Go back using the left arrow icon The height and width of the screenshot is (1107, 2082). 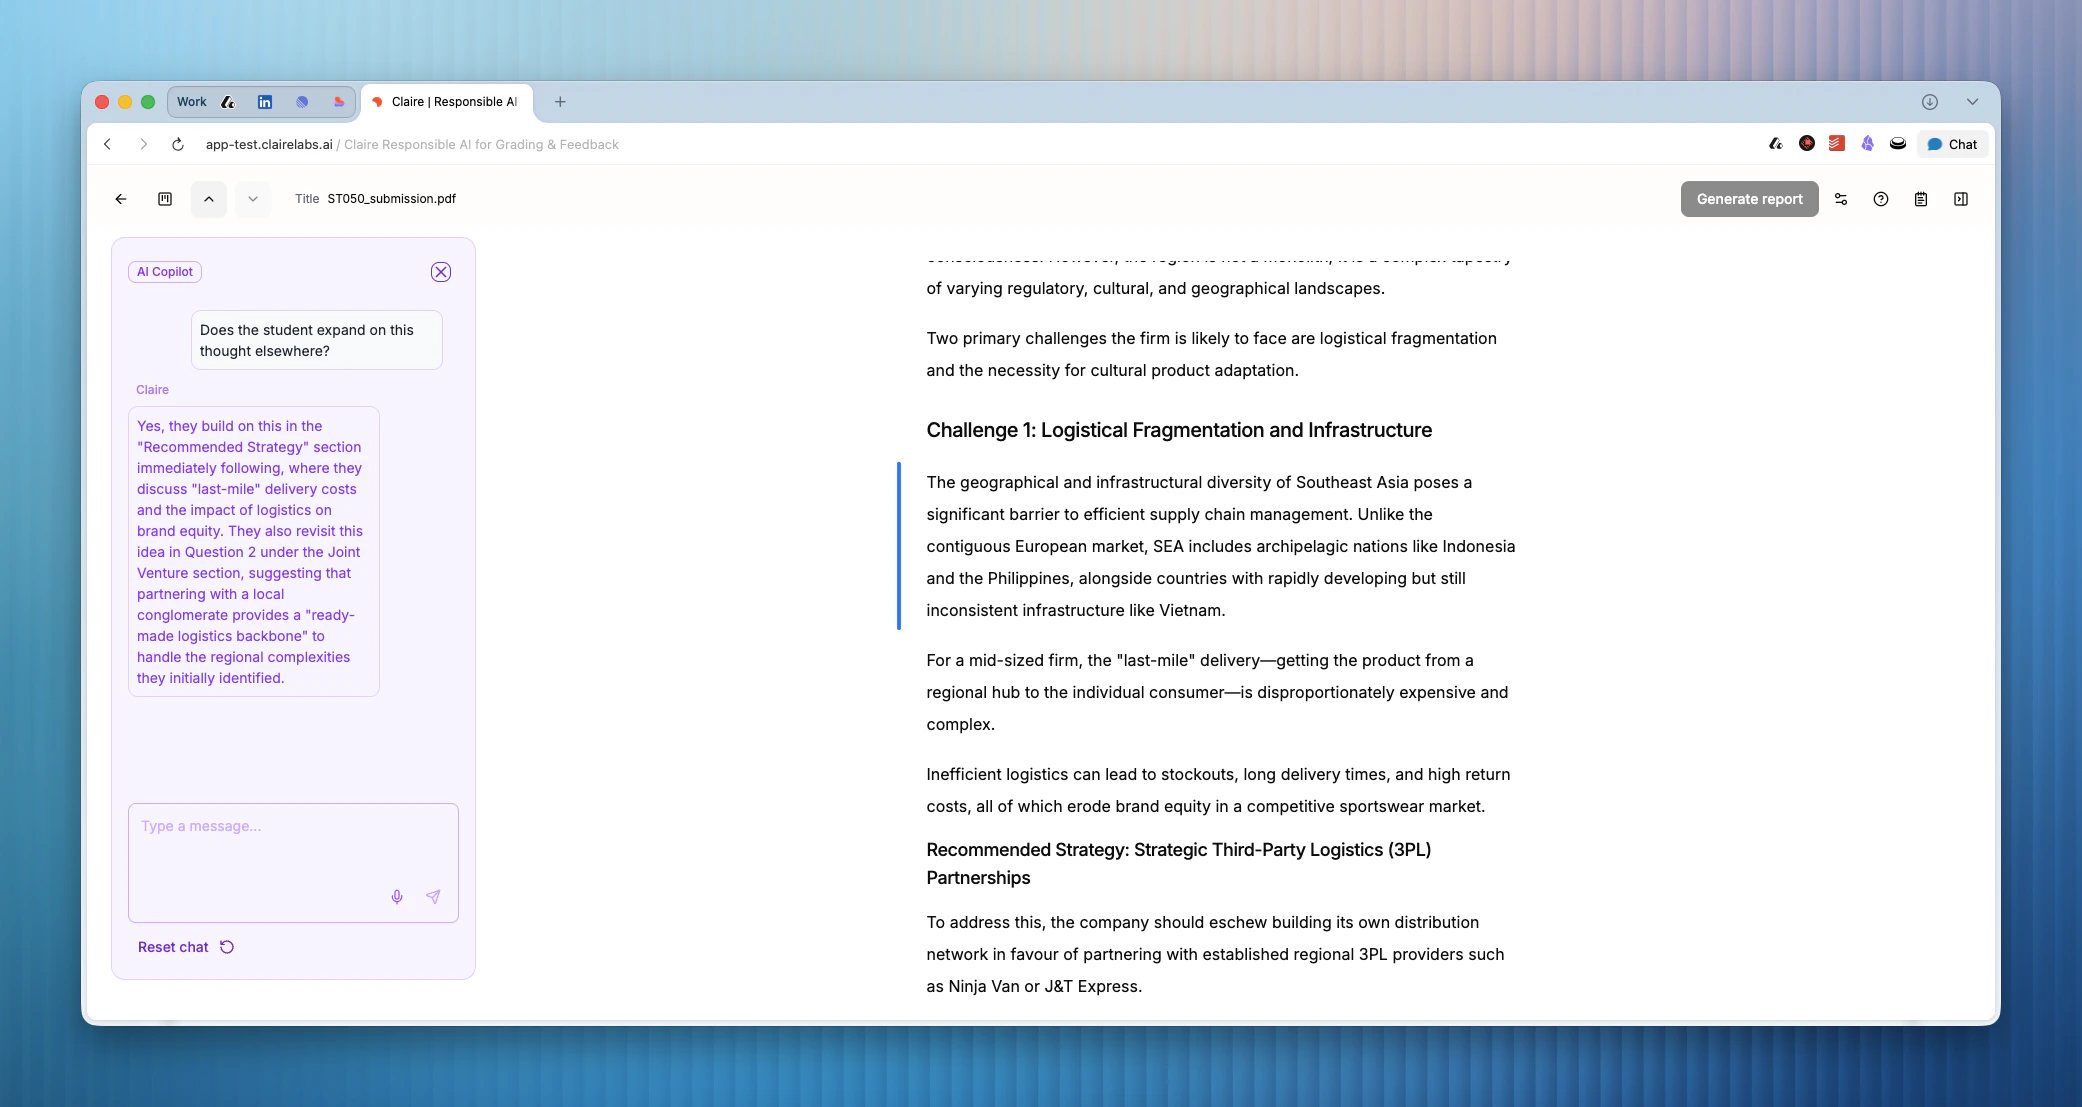coord(121,199)
